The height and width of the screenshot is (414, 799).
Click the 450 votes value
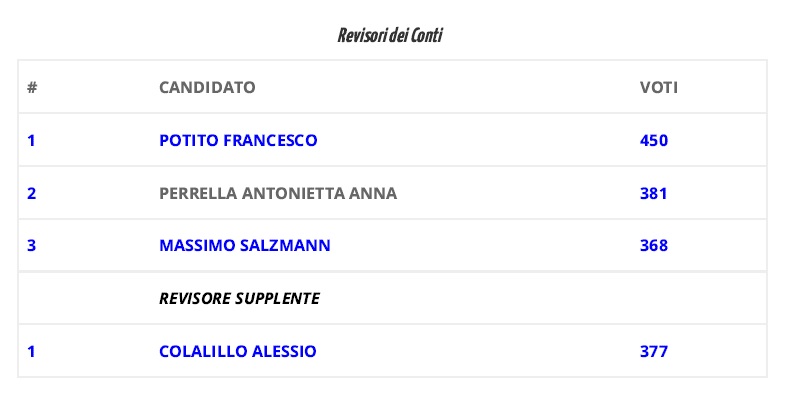click(654, 140)
